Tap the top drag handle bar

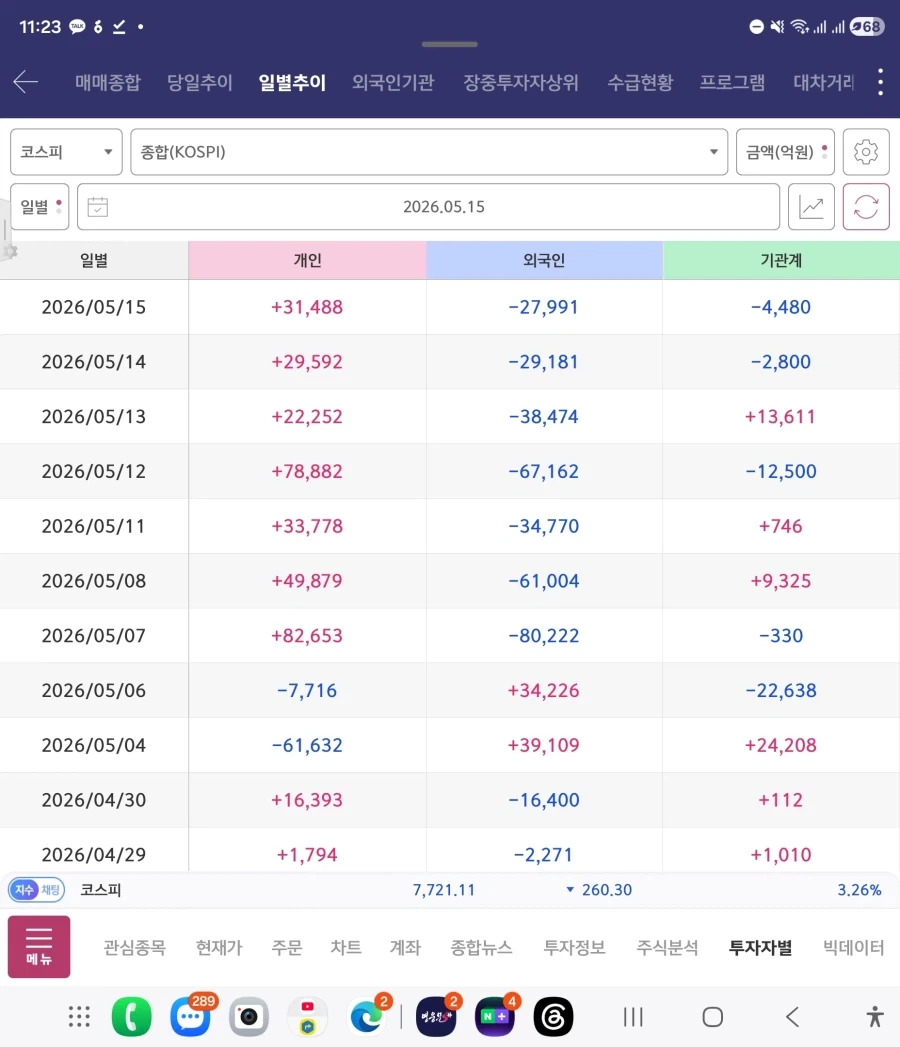pos(449,44)
